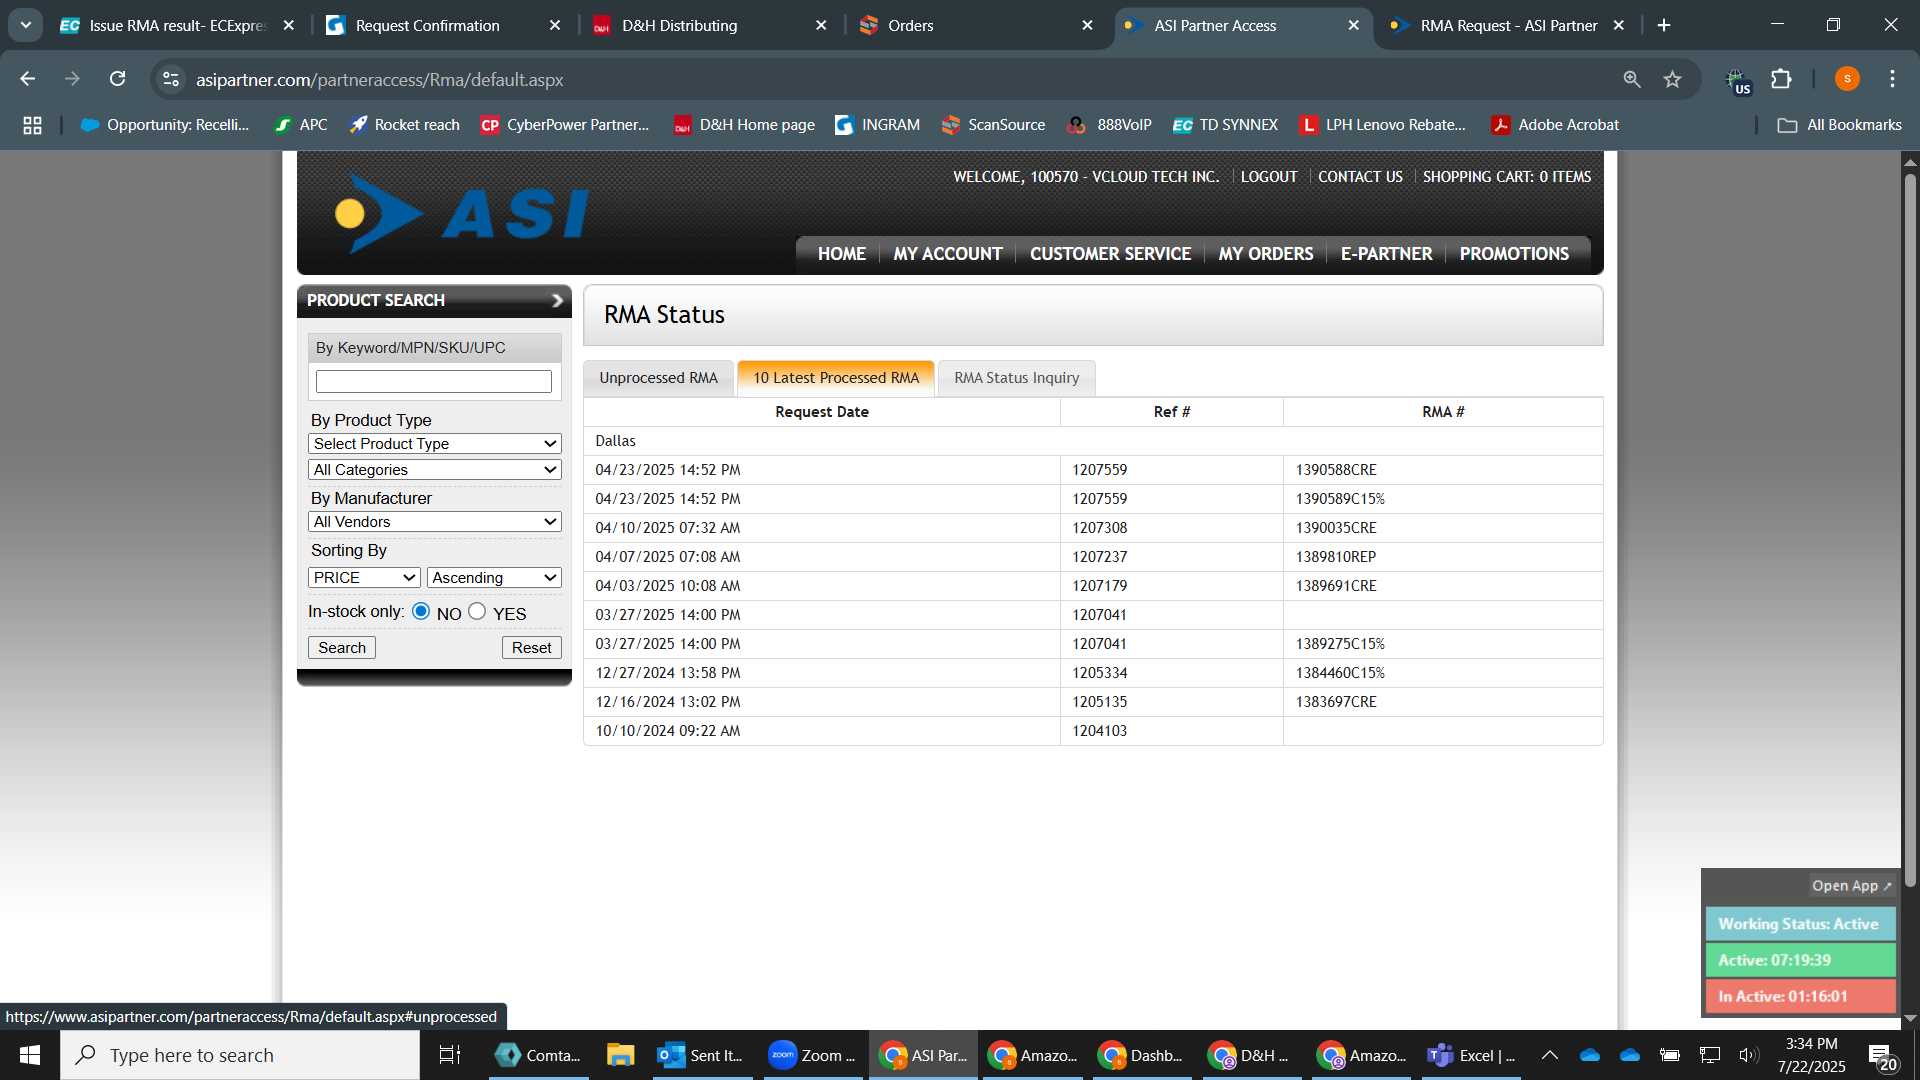Click LOGOUT link
Image resolution: width=1920 pixels, height=1080 pixels.
1269,177
